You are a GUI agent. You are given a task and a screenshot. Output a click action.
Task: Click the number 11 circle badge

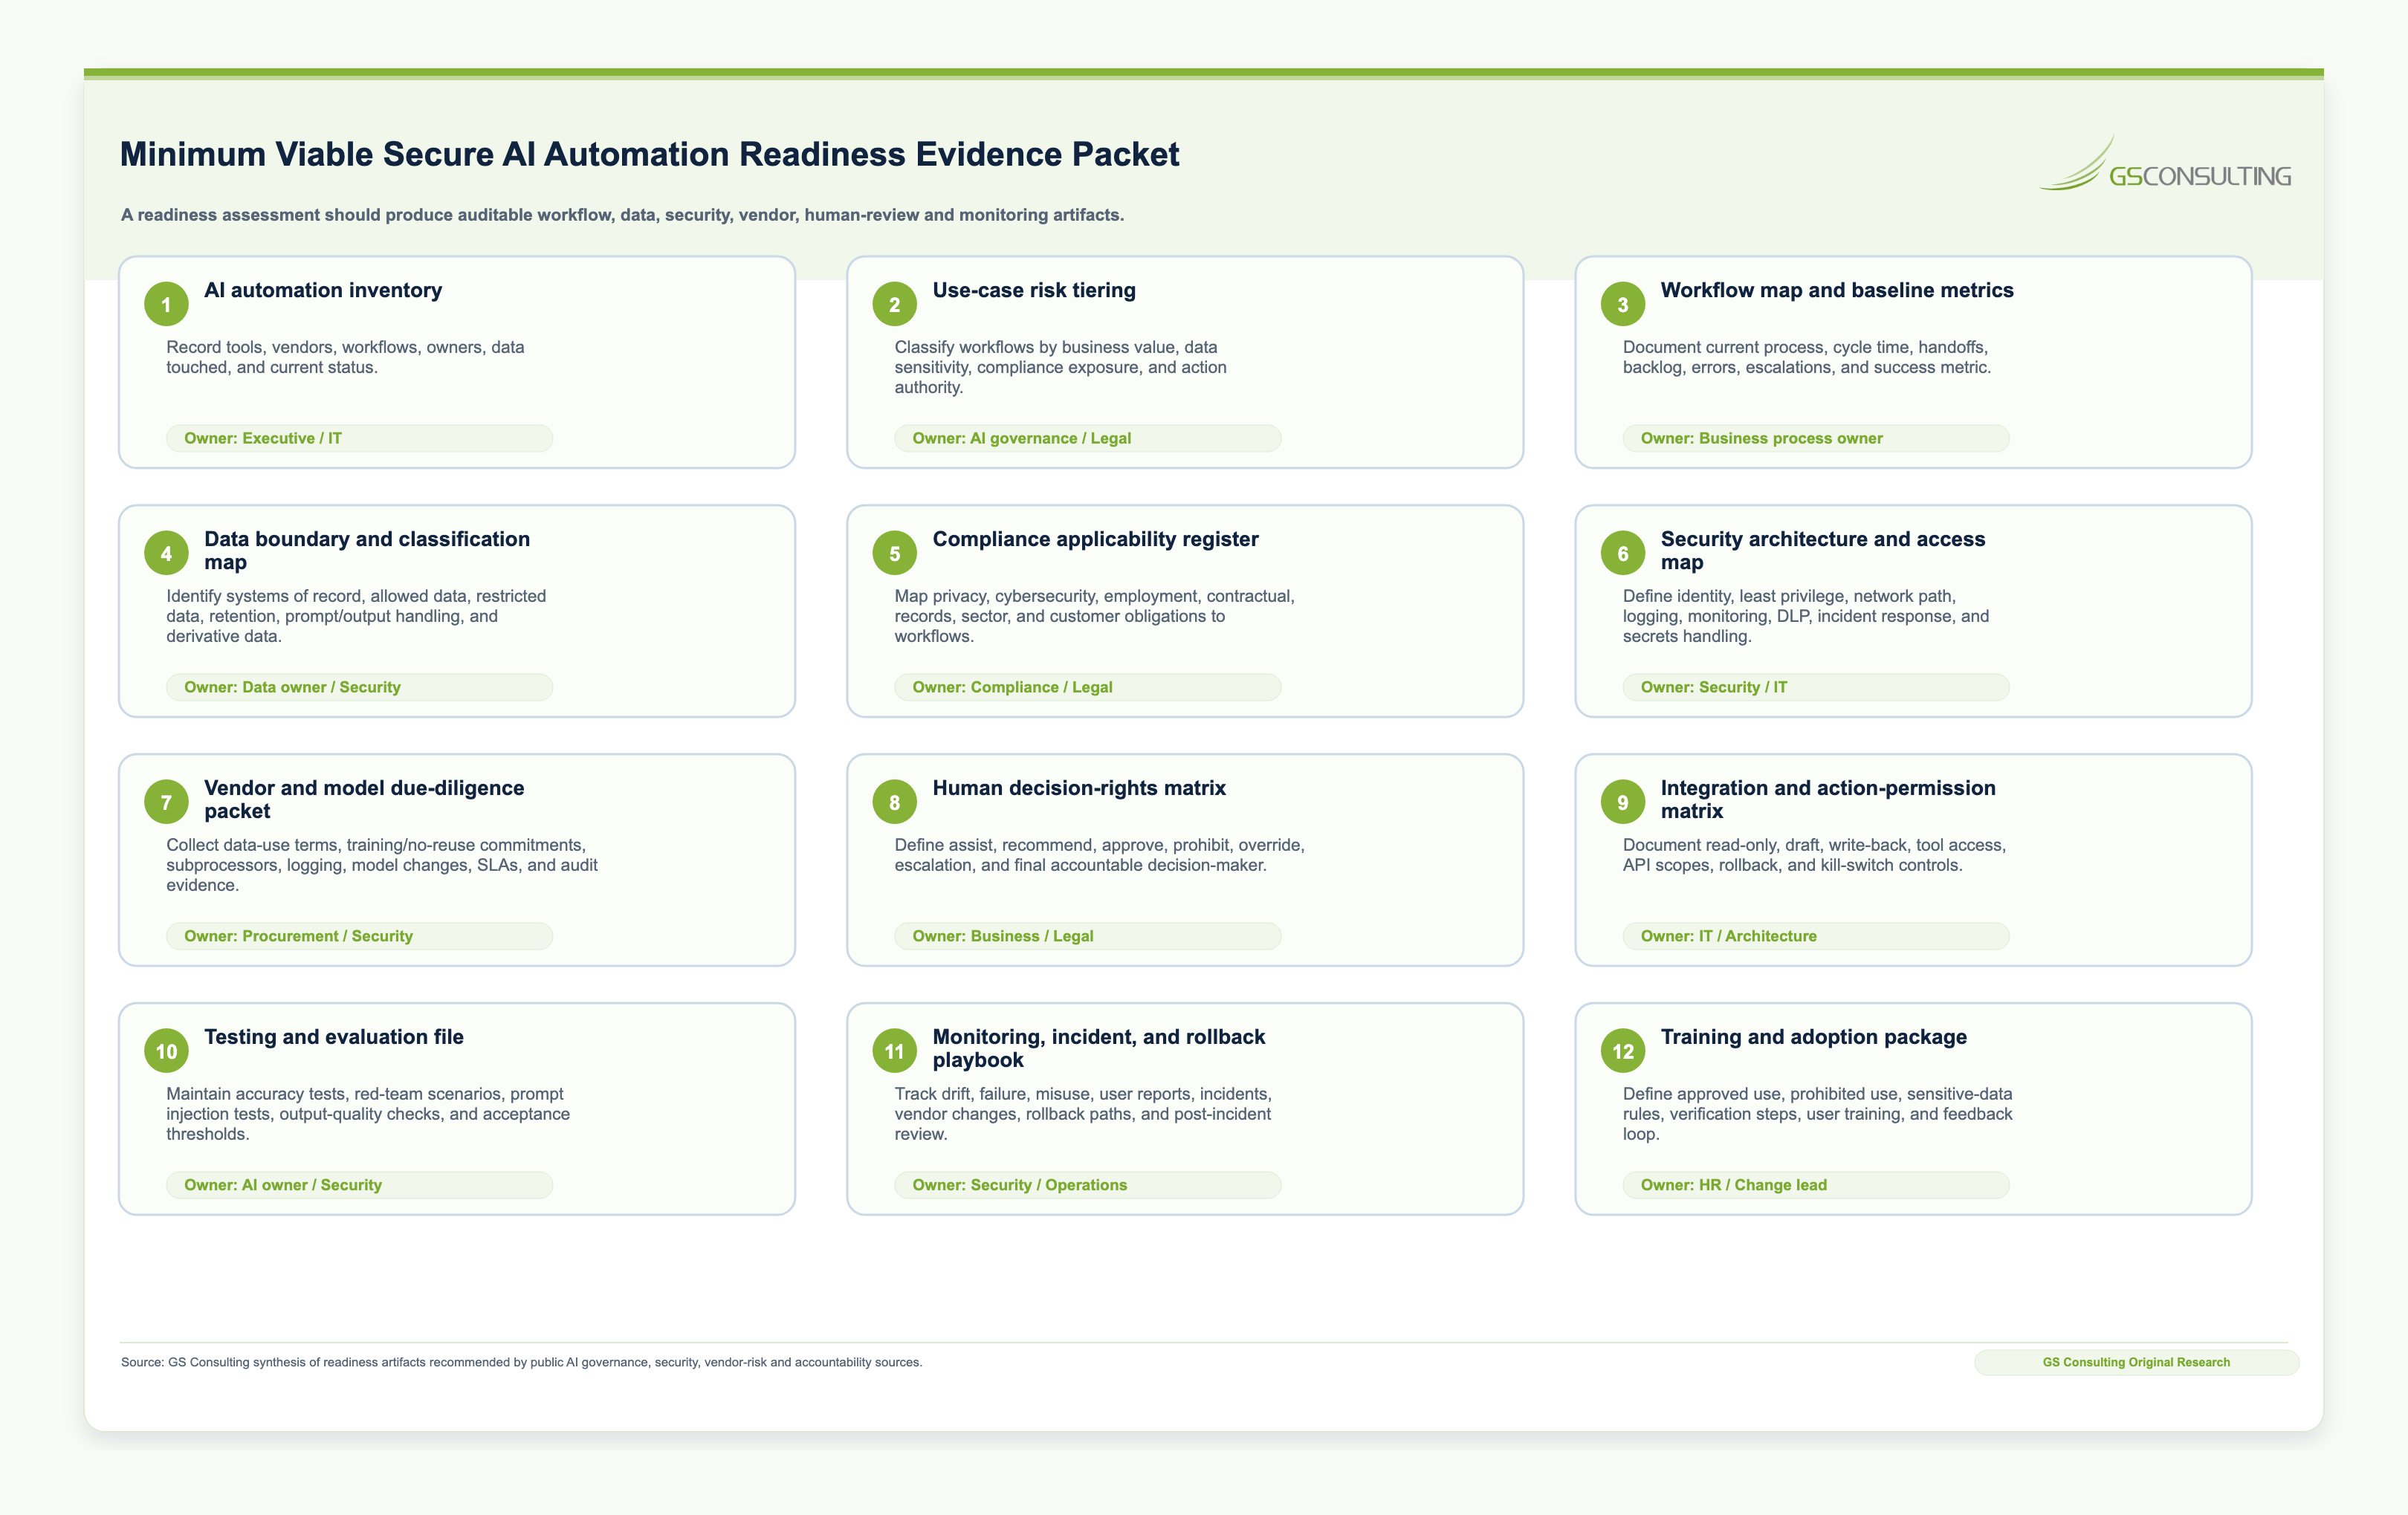pyautogui.click(x=894, y=1051)
